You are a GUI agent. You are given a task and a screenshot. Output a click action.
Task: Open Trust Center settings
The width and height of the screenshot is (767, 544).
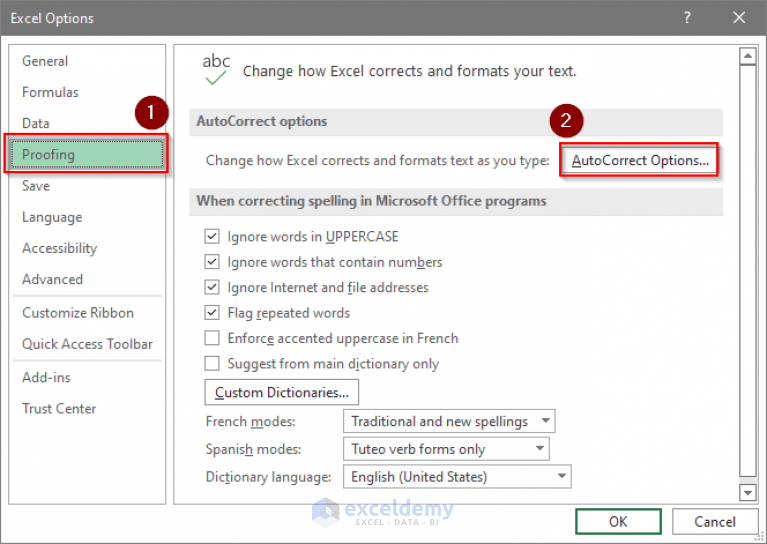59,408
